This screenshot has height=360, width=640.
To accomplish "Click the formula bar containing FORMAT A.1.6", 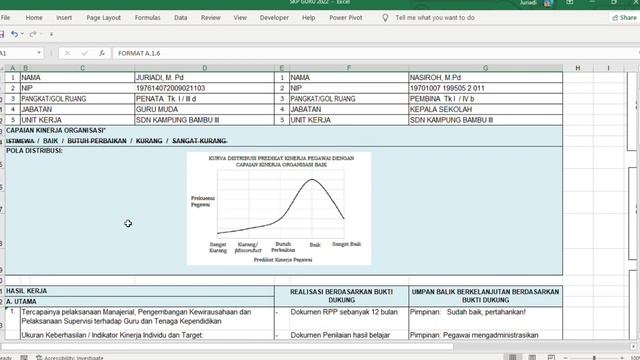I will coord(376,53).
